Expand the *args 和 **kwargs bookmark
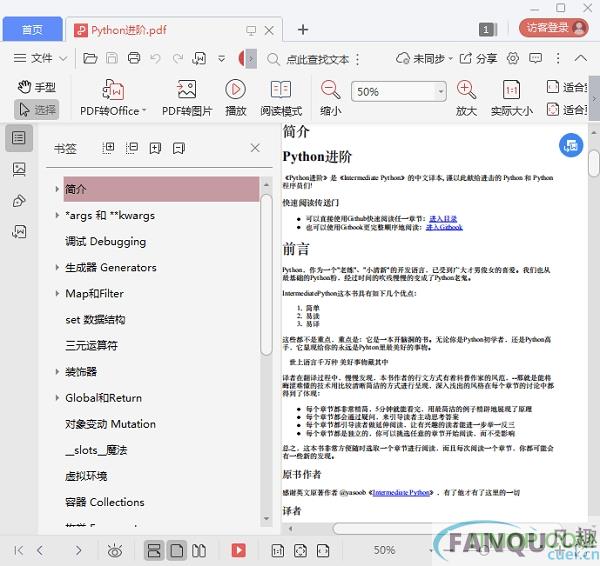The image size is (600, 566). tap(57, 215)
